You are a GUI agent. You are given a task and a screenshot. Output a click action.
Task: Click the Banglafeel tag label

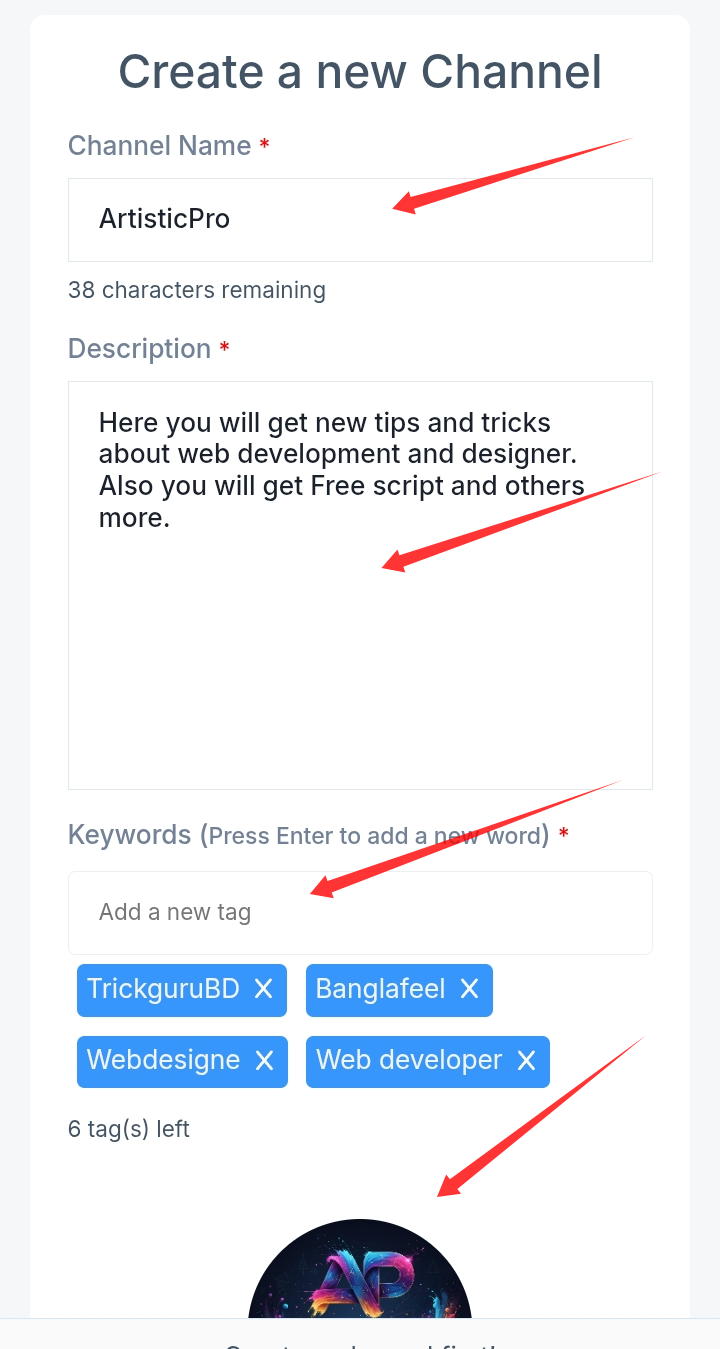pos(380,990)
